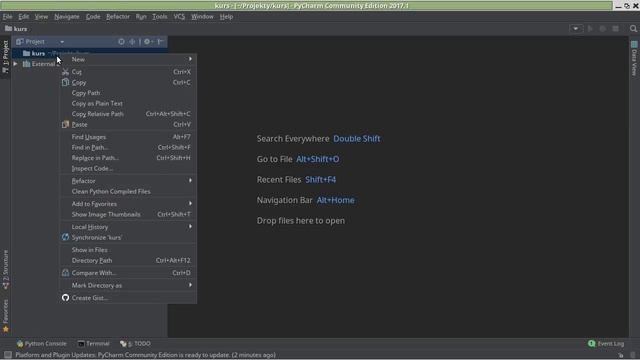Open run configuration dropdown in toolbar
This screenshot has height=360, width=640.
pyautogui.click(x=576, y=29)
